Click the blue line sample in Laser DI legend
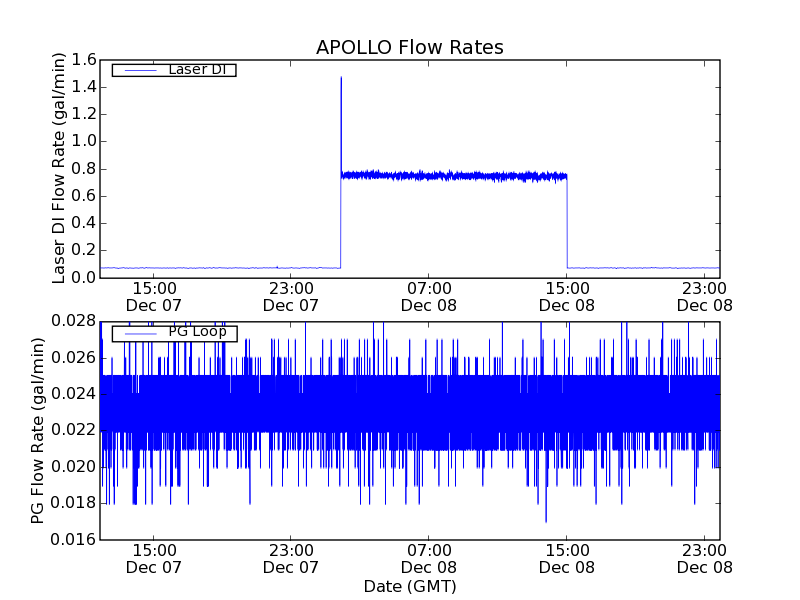800x600 pixels. point(138,70)
